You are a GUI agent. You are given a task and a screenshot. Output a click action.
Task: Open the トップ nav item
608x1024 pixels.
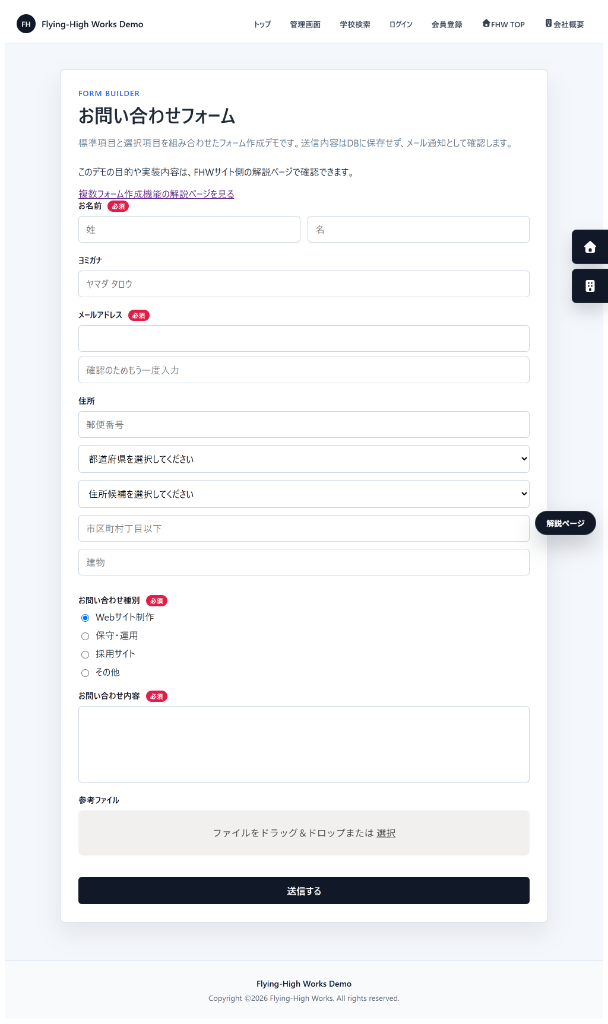262,24
